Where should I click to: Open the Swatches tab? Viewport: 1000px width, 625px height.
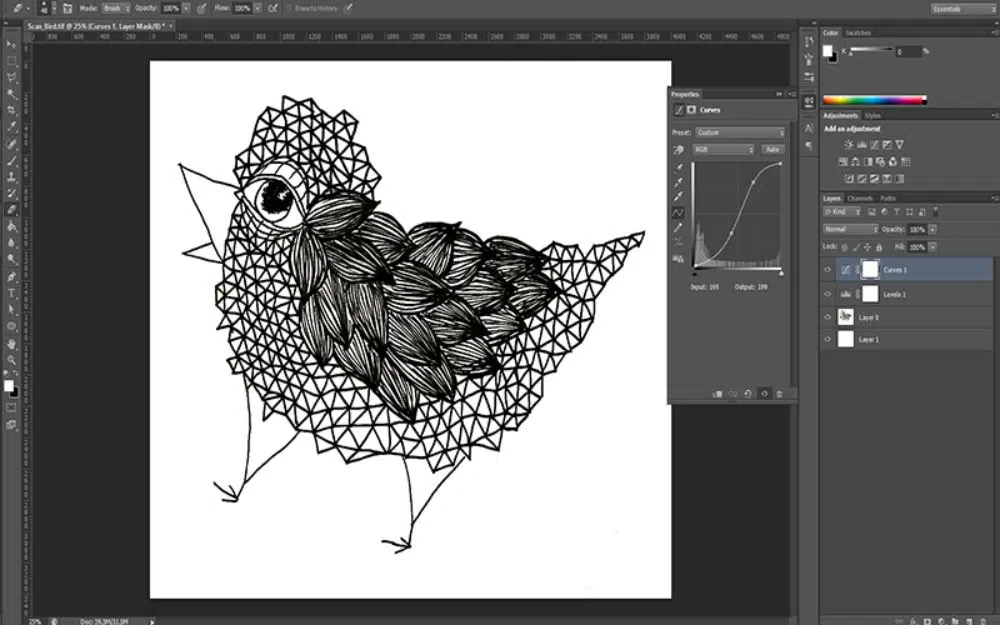point(858,33)
